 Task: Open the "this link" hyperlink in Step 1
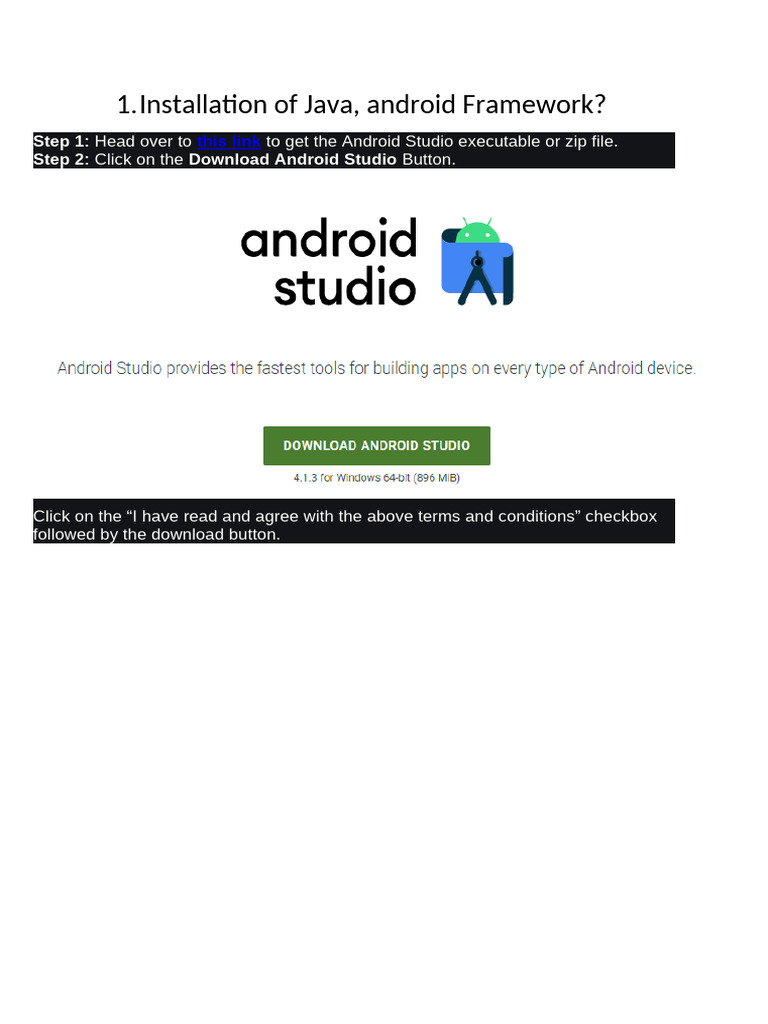tap(229, 142)
